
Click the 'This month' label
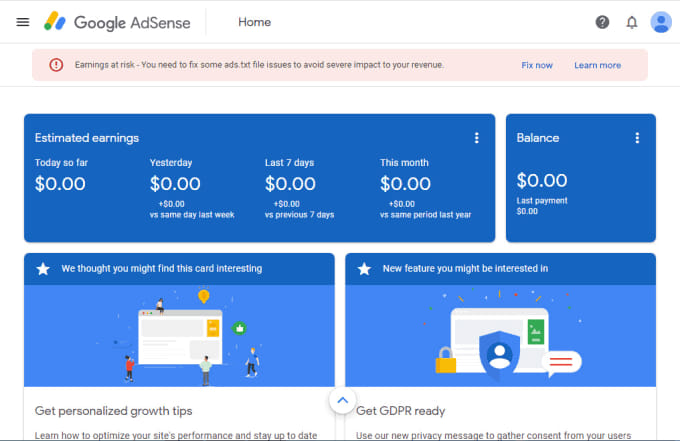coord(404,163)
